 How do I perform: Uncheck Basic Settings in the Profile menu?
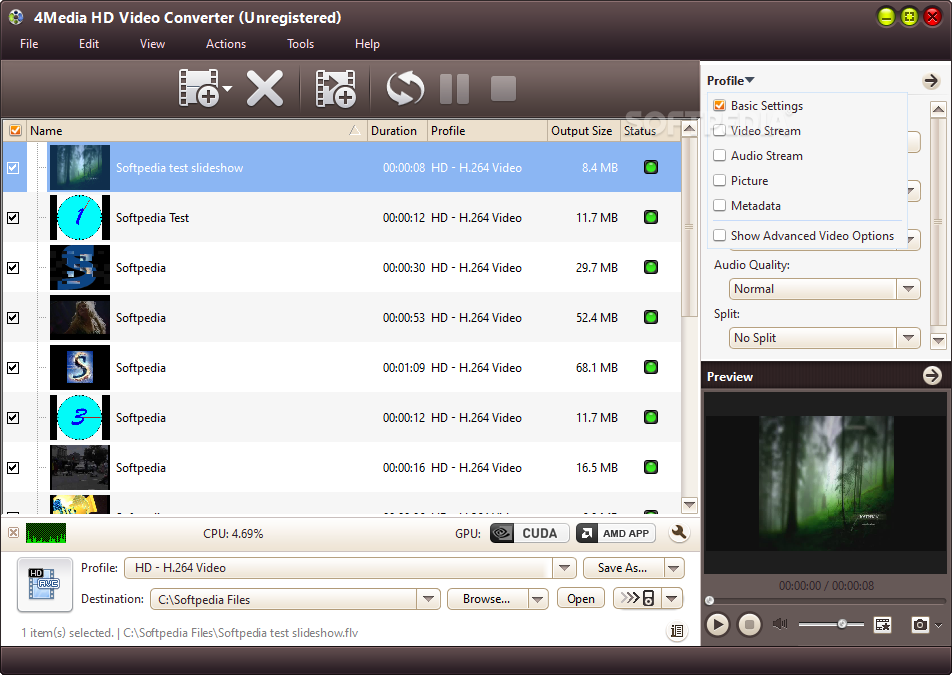[x=719, y=106]
